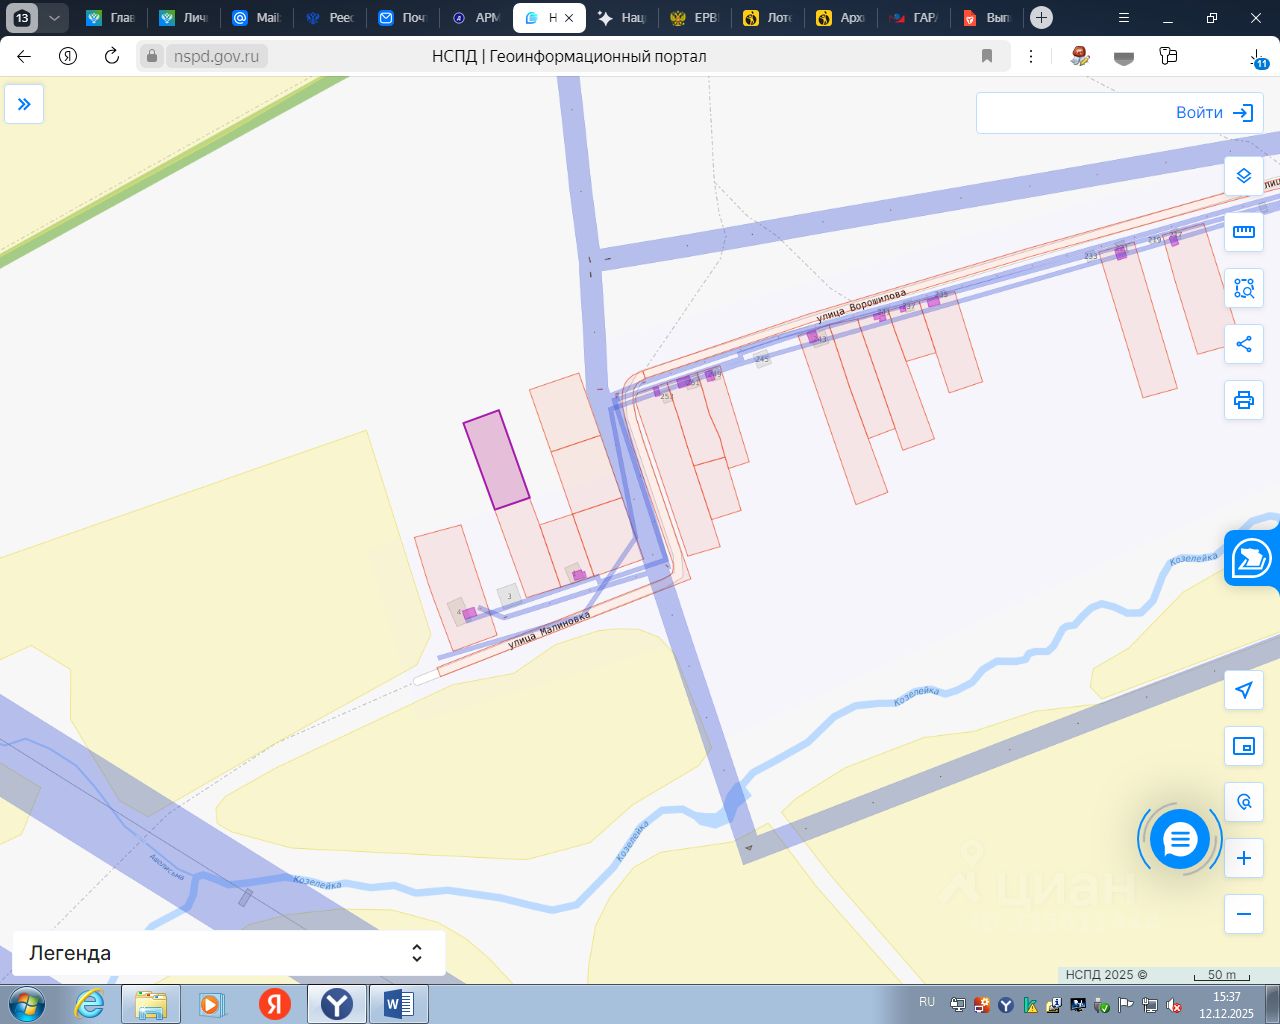Select the ruler measurement tool
1280x1024 pixels.
tap(1244, 232)
